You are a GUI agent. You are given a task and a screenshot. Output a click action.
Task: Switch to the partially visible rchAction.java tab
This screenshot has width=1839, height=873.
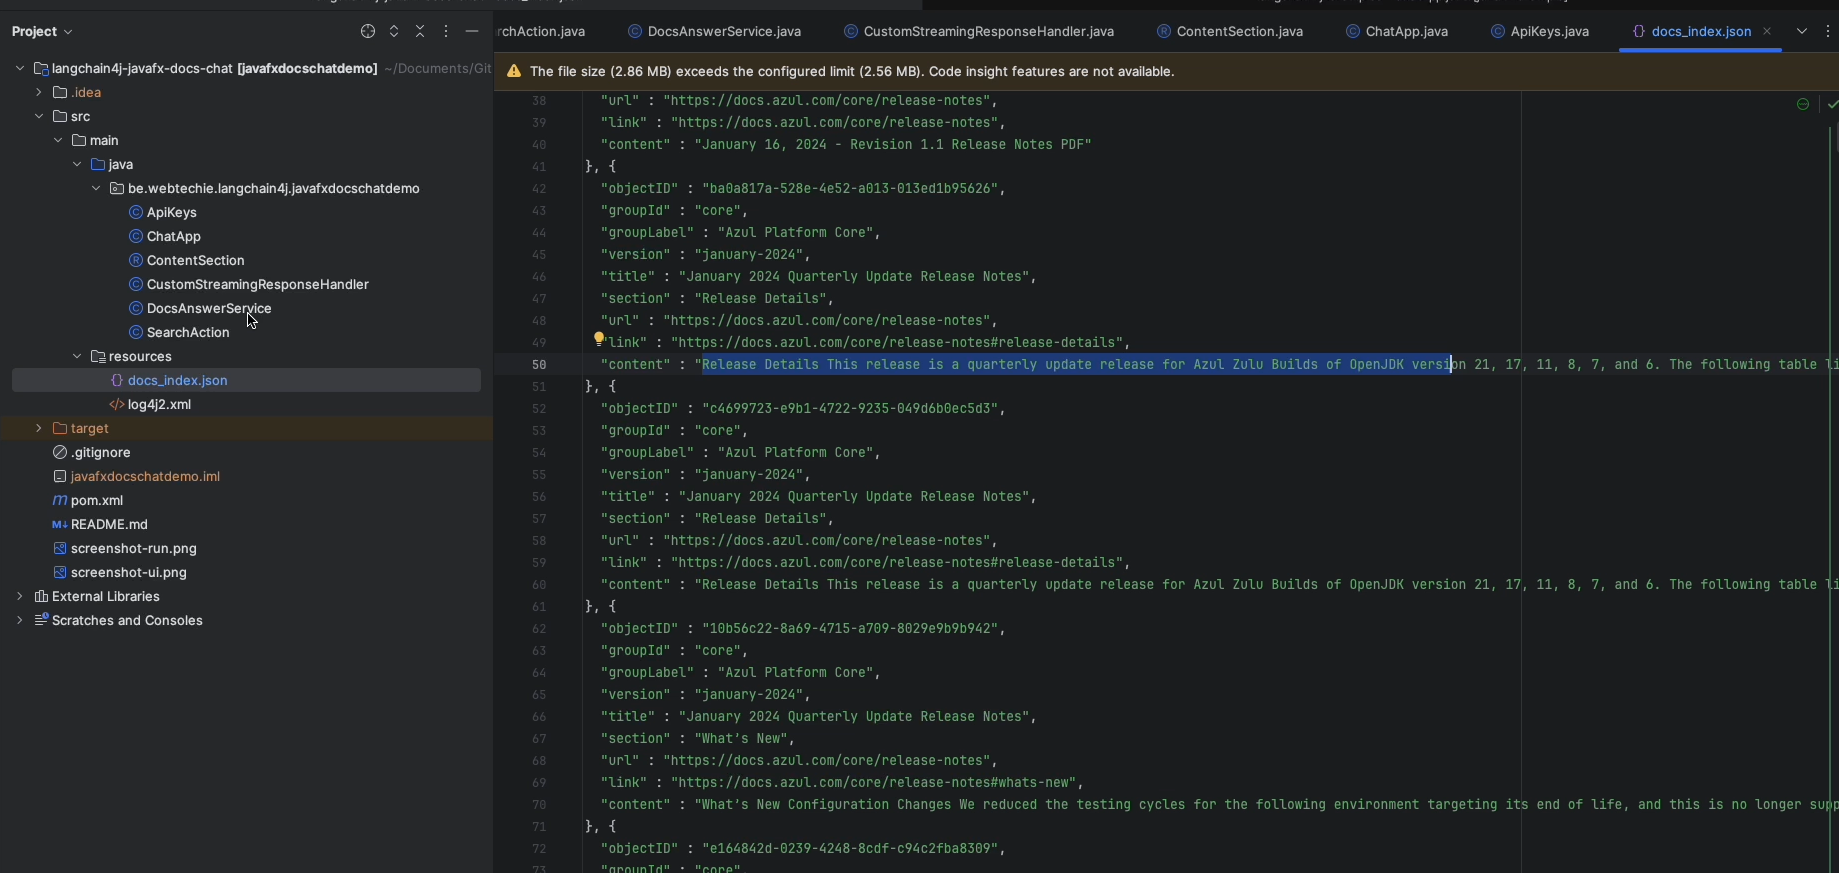point(541,32)
